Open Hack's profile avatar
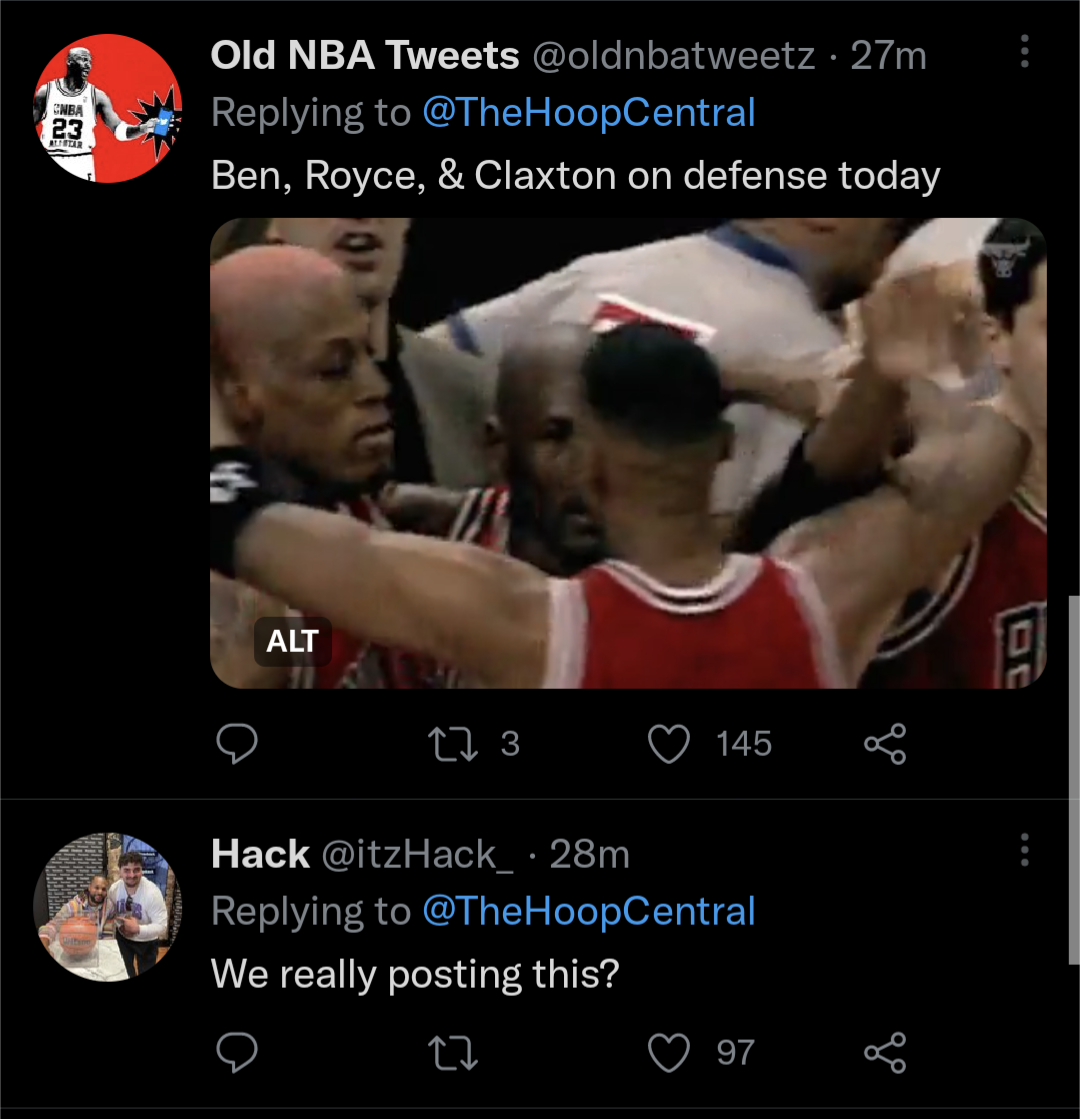 point(108,906)
